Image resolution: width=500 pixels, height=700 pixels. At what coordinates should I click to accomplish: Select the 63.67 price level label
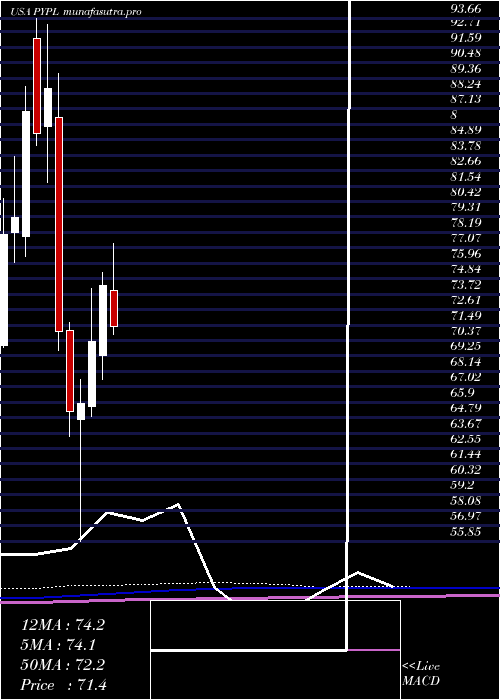(x=466, y=425)
